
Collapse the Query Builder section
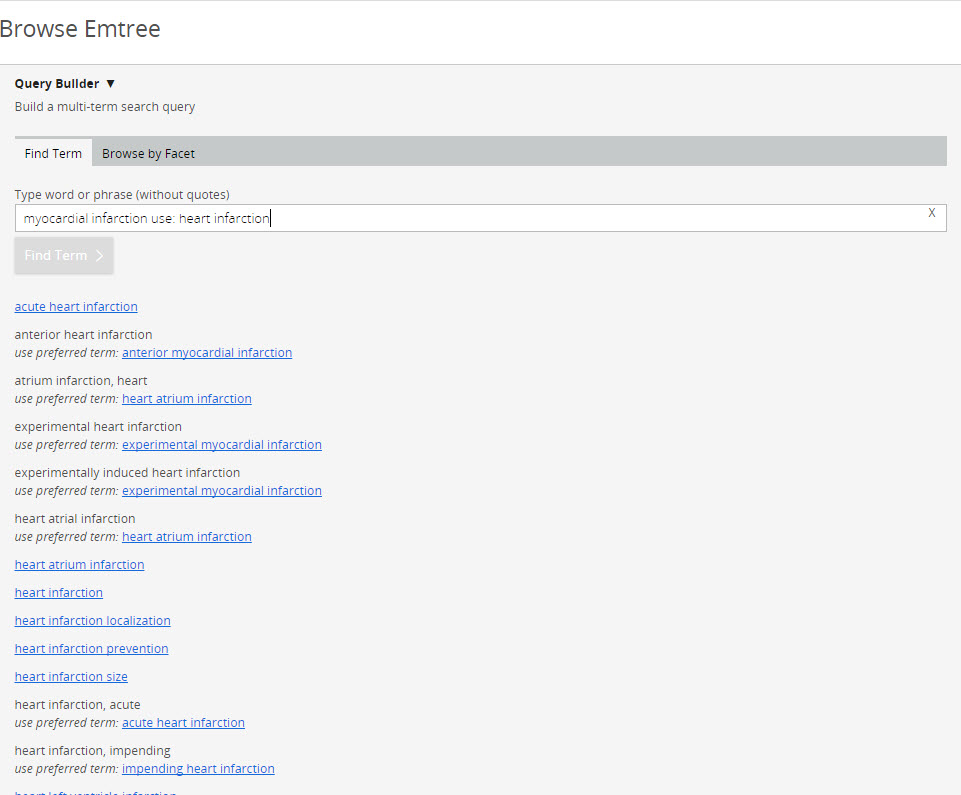pyautogui.click(x=110, y=84)
